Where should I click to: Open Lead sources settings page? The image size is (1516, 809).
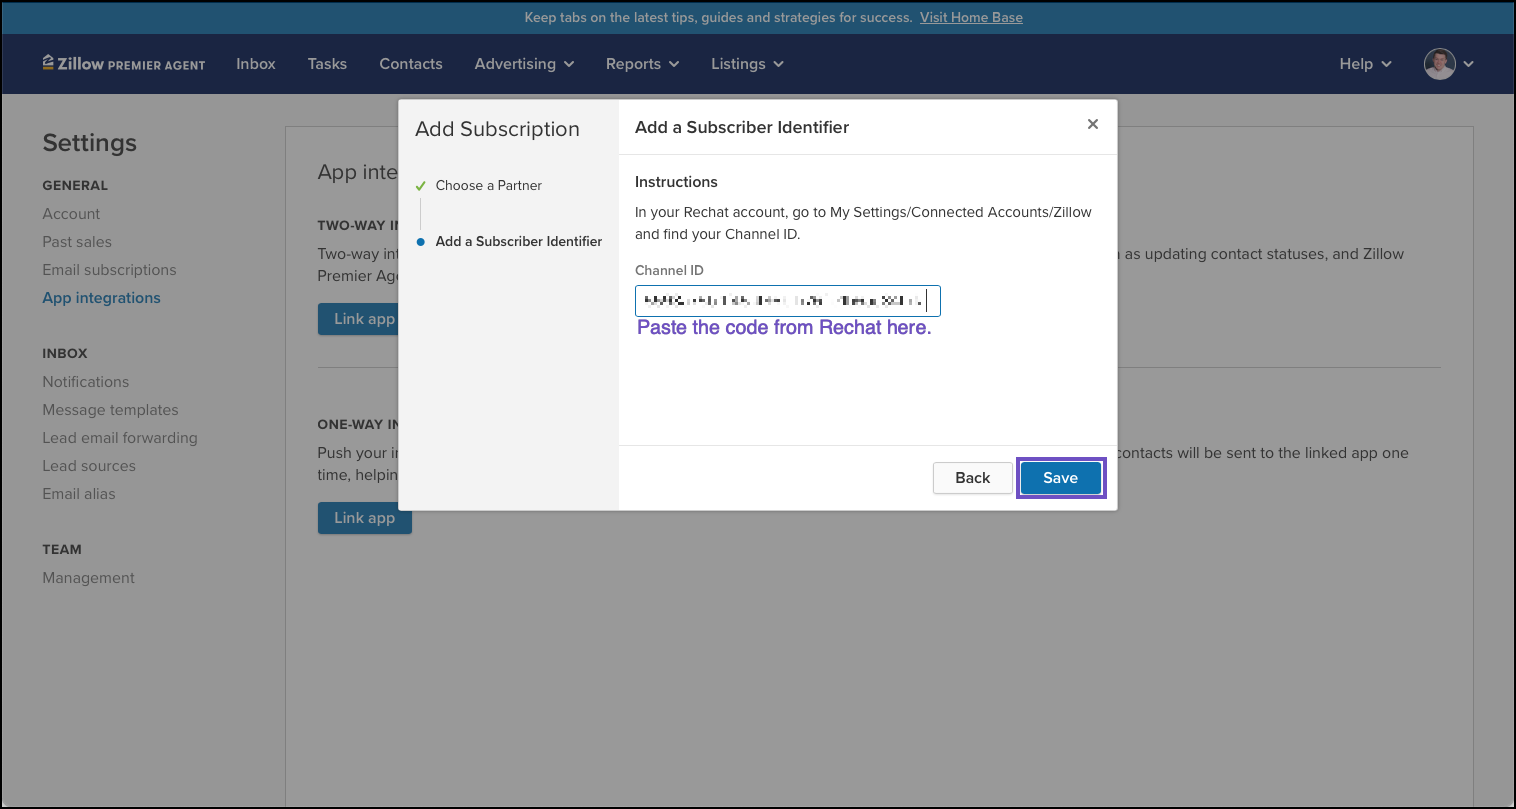click(89, 466)
